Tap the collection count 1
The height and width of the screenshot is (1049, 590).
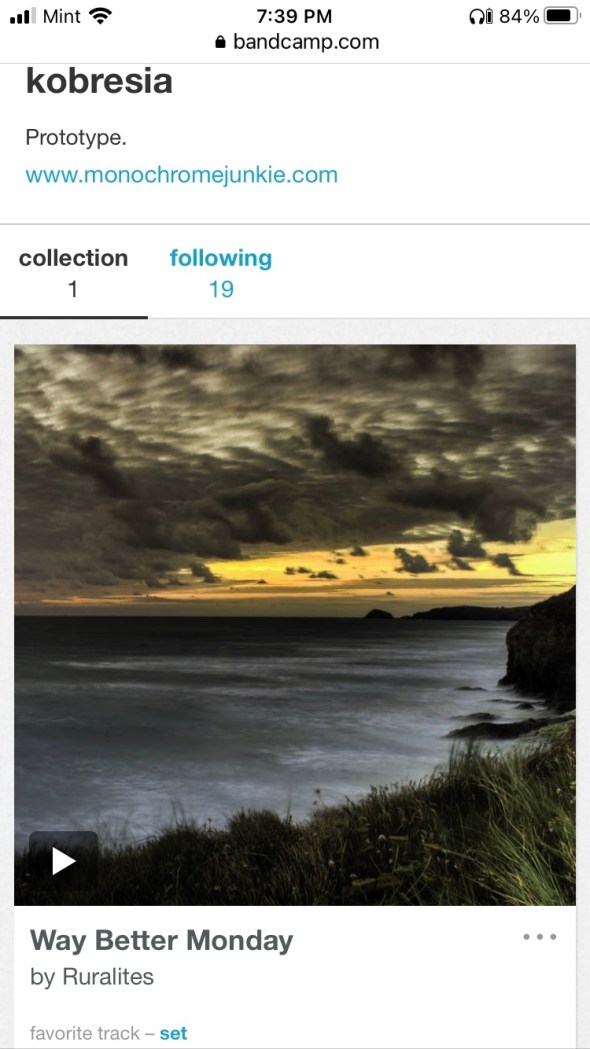[x=73, y=289]
